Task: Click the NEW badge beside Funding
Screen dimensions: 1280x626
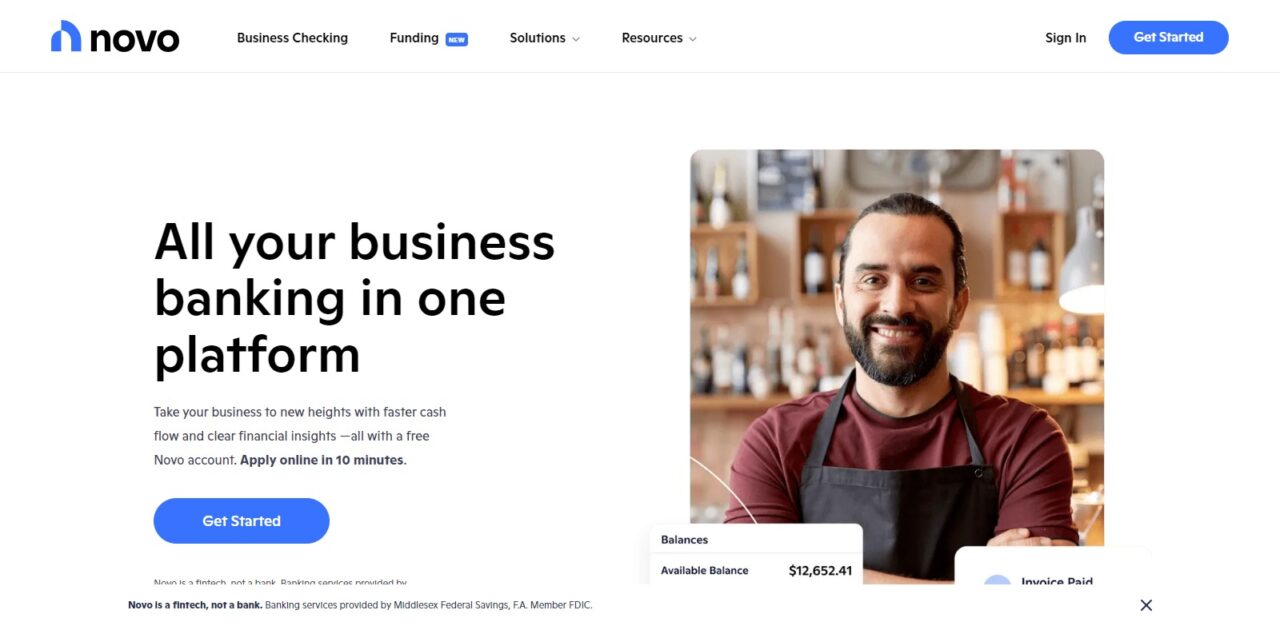Action: coord(457,40)
